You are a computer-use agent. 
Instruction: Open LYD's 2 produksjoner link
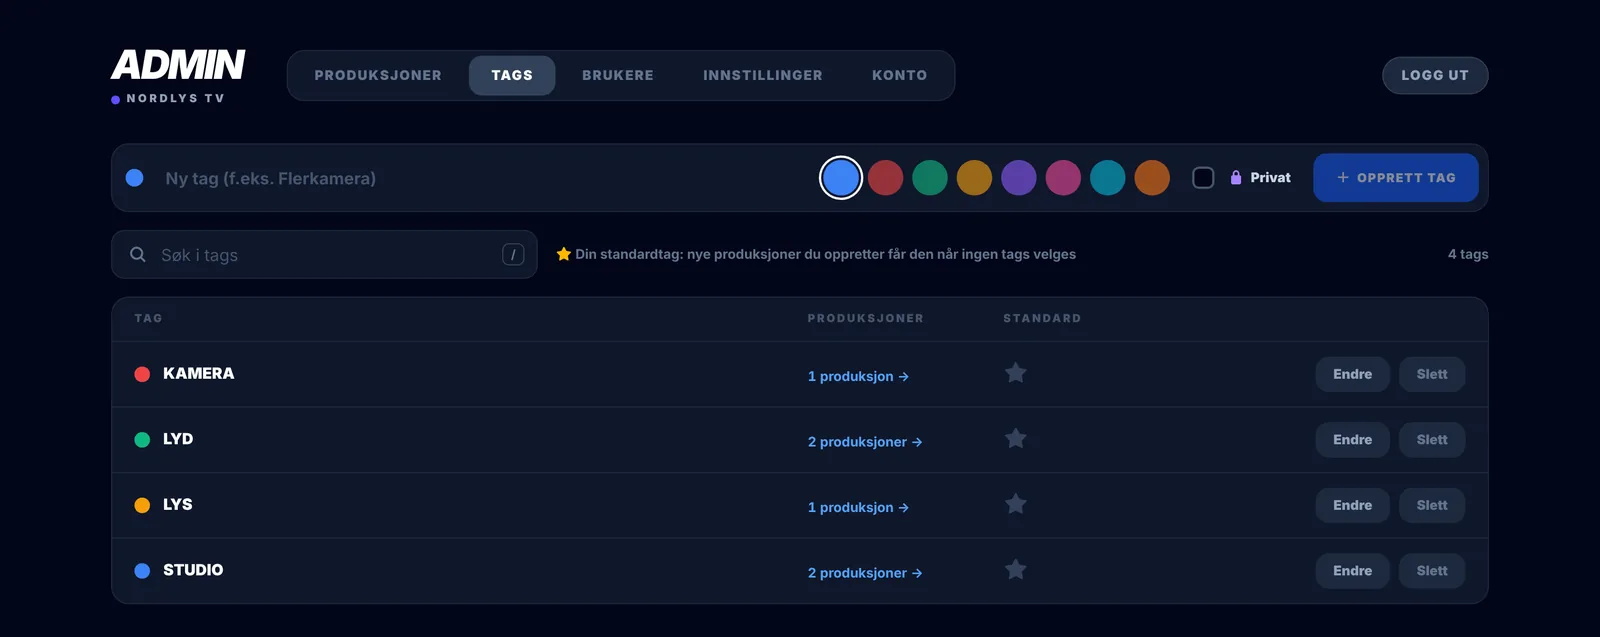(x=865, y=442)
